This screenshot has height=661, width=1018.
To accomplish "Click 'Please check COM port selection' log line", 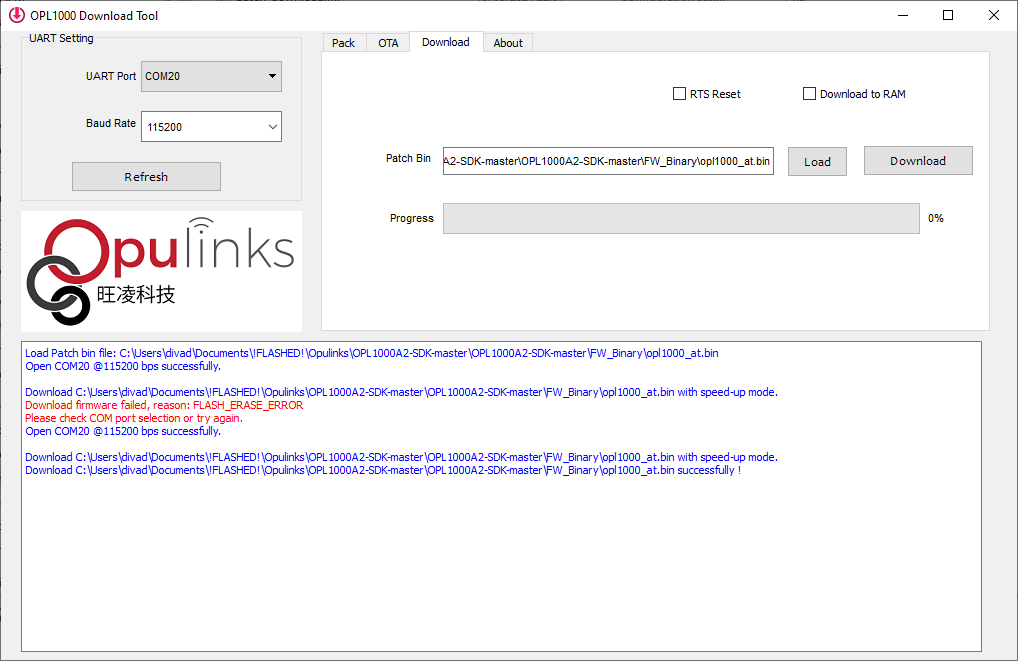I will pyautogui.click(x=134, y=418).
